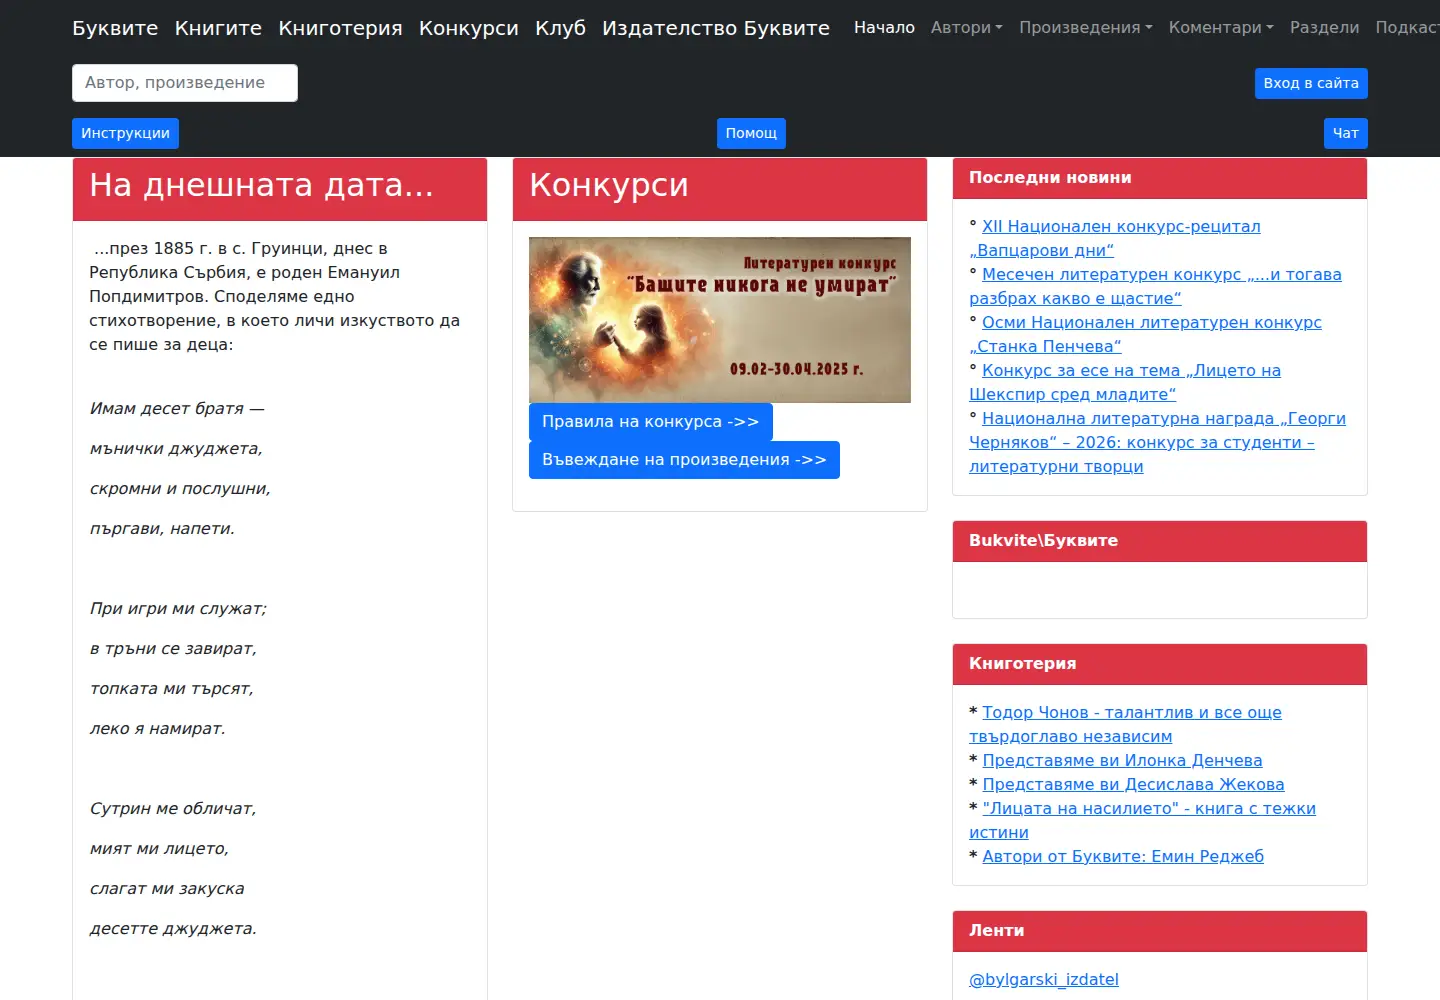Expand the Коментари dropdown menu
This screenshot has height=1000, width=1440.
[x=1221, y=28]
